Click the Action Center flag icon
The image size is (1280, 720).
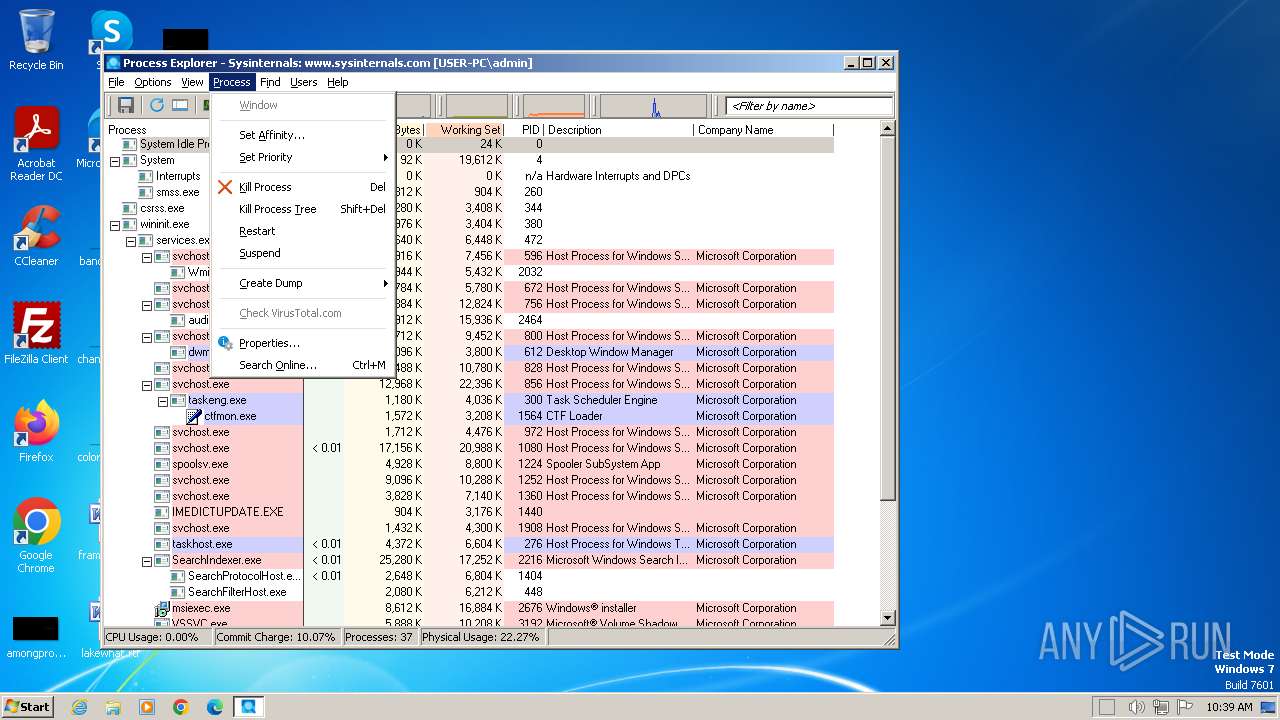[1185, 707]
